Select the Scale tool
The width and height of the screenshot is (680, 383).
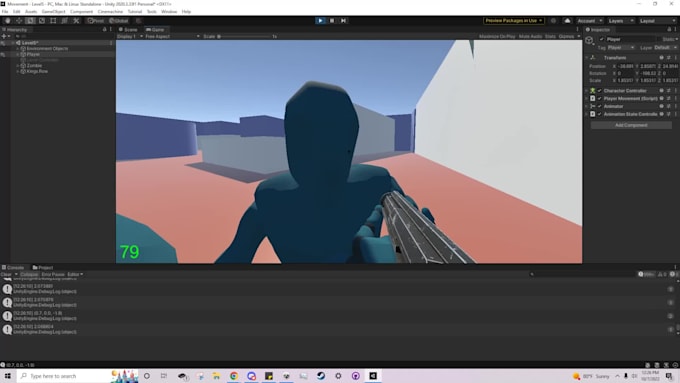click(x=42, y=20)
